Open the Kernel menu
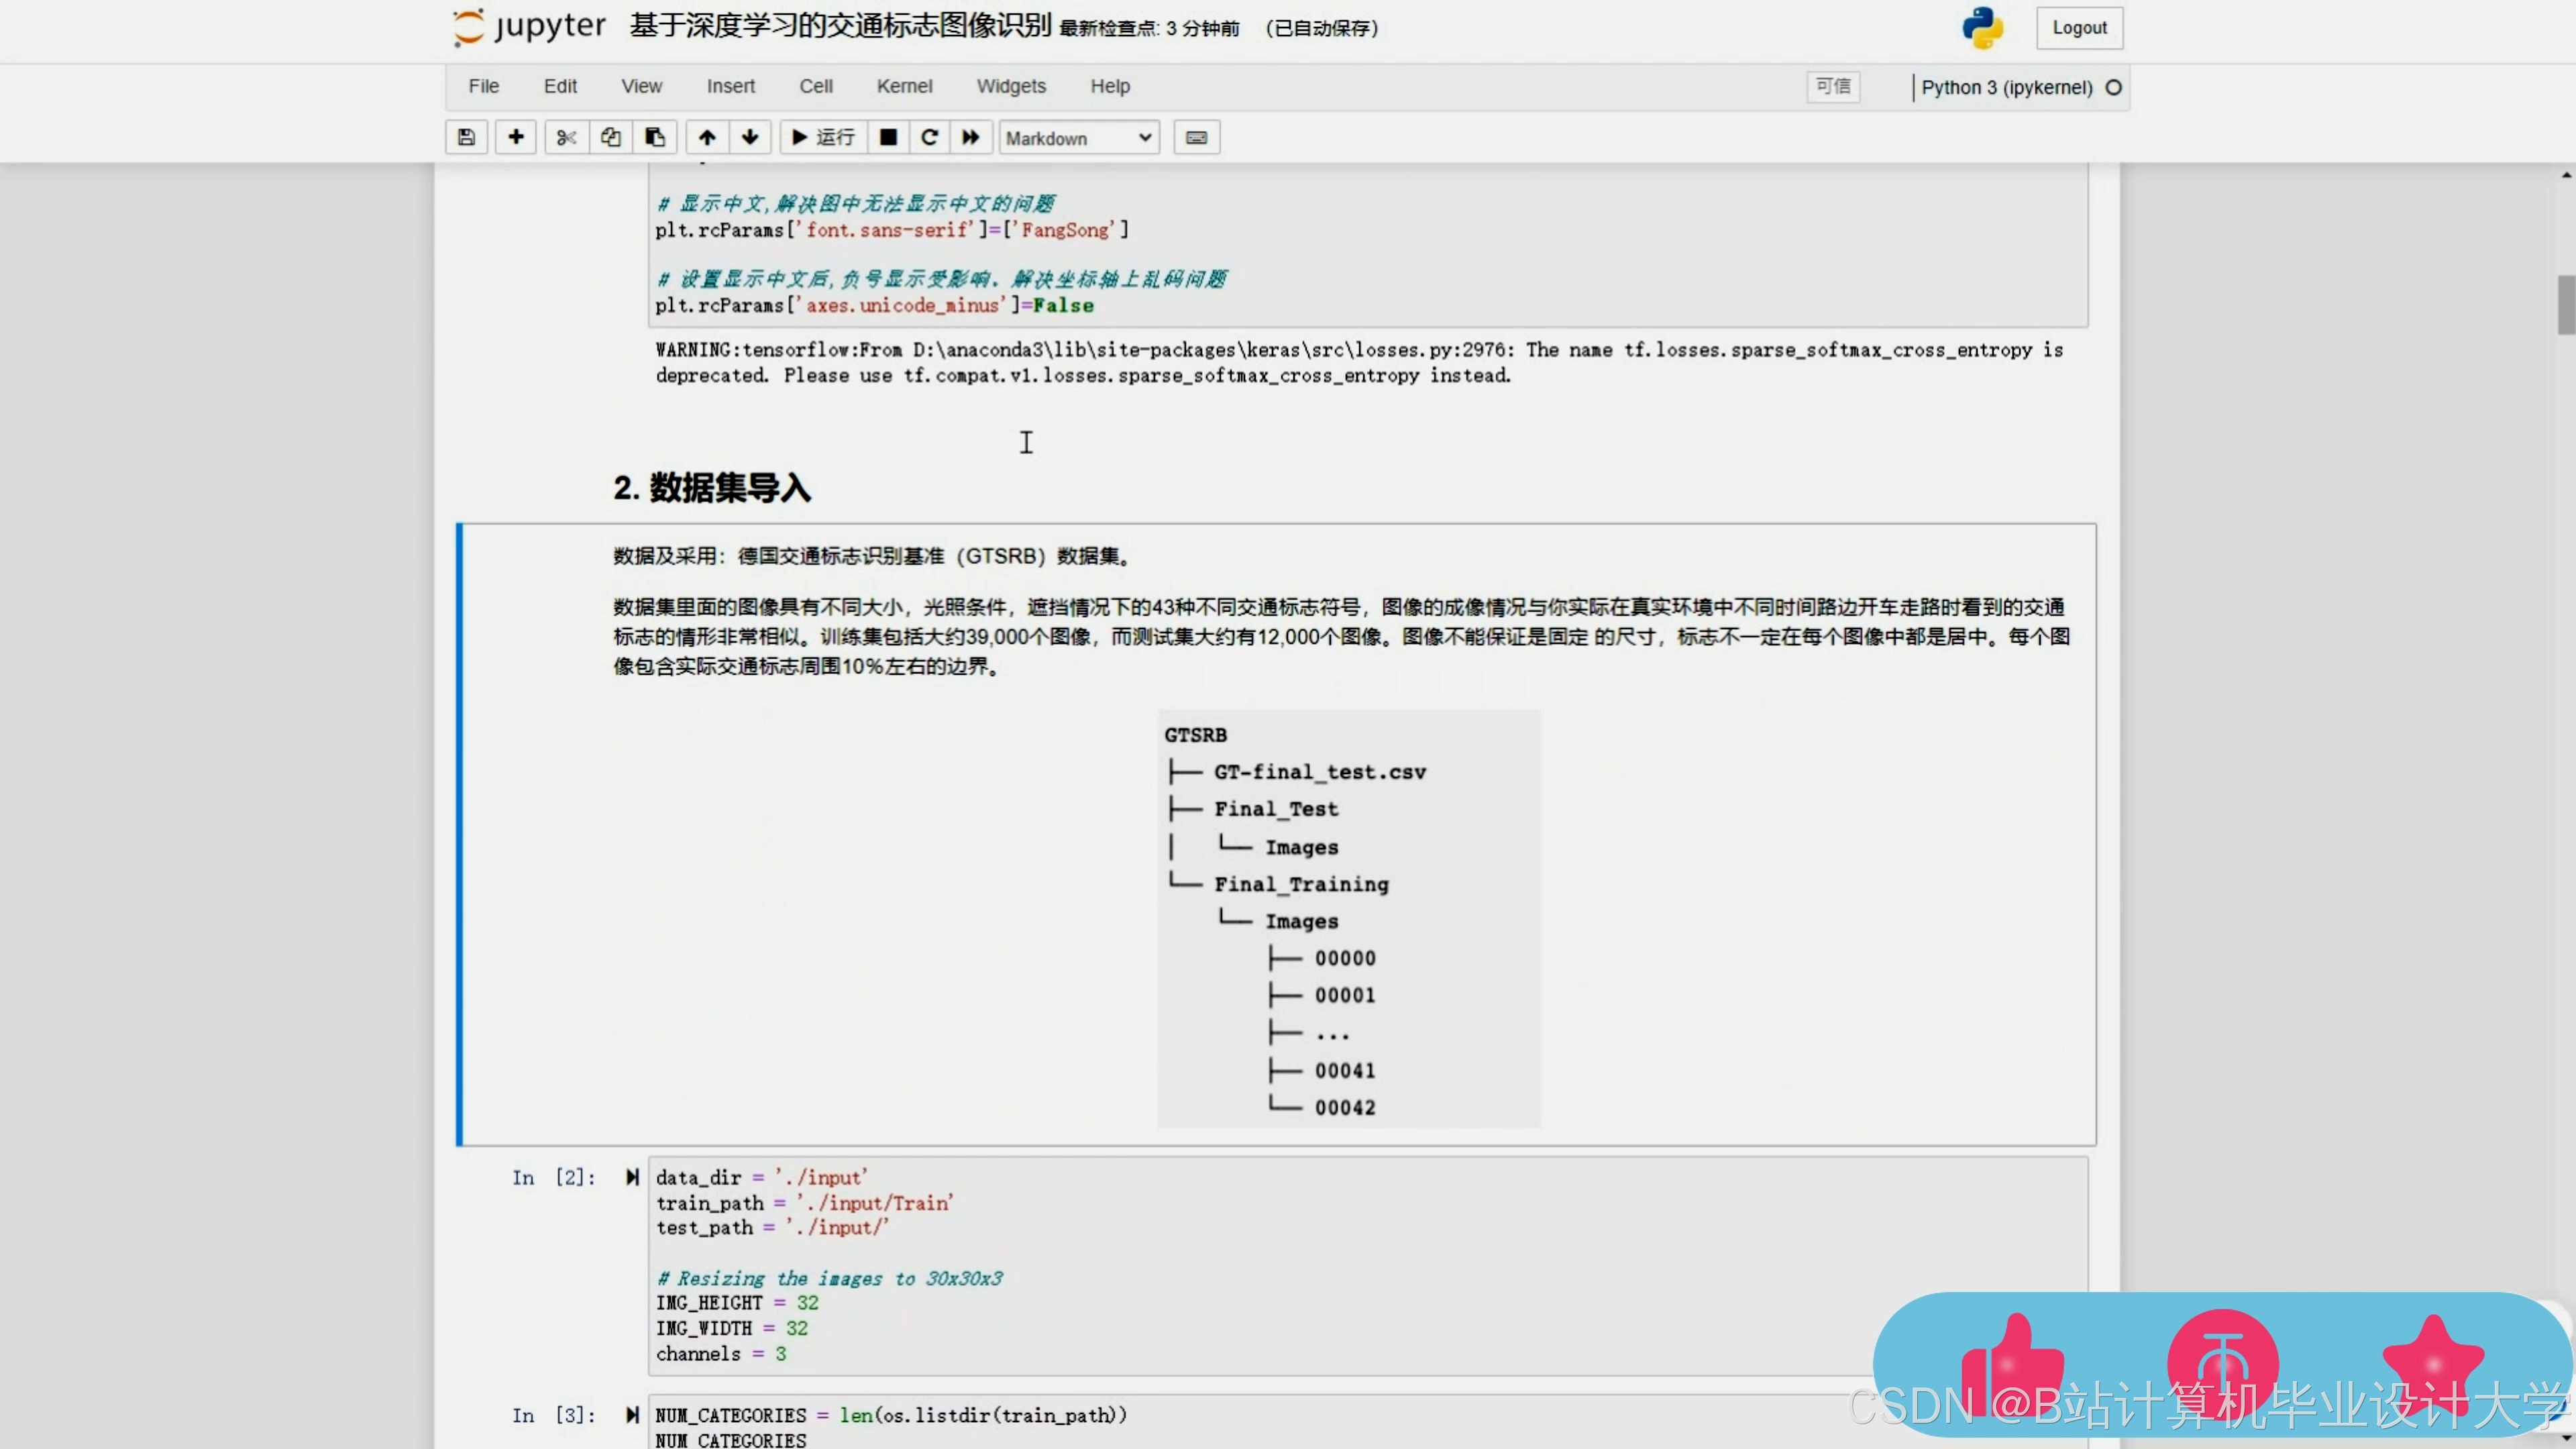This screenshot has width=2576, height=1449. tap(904, 87)
